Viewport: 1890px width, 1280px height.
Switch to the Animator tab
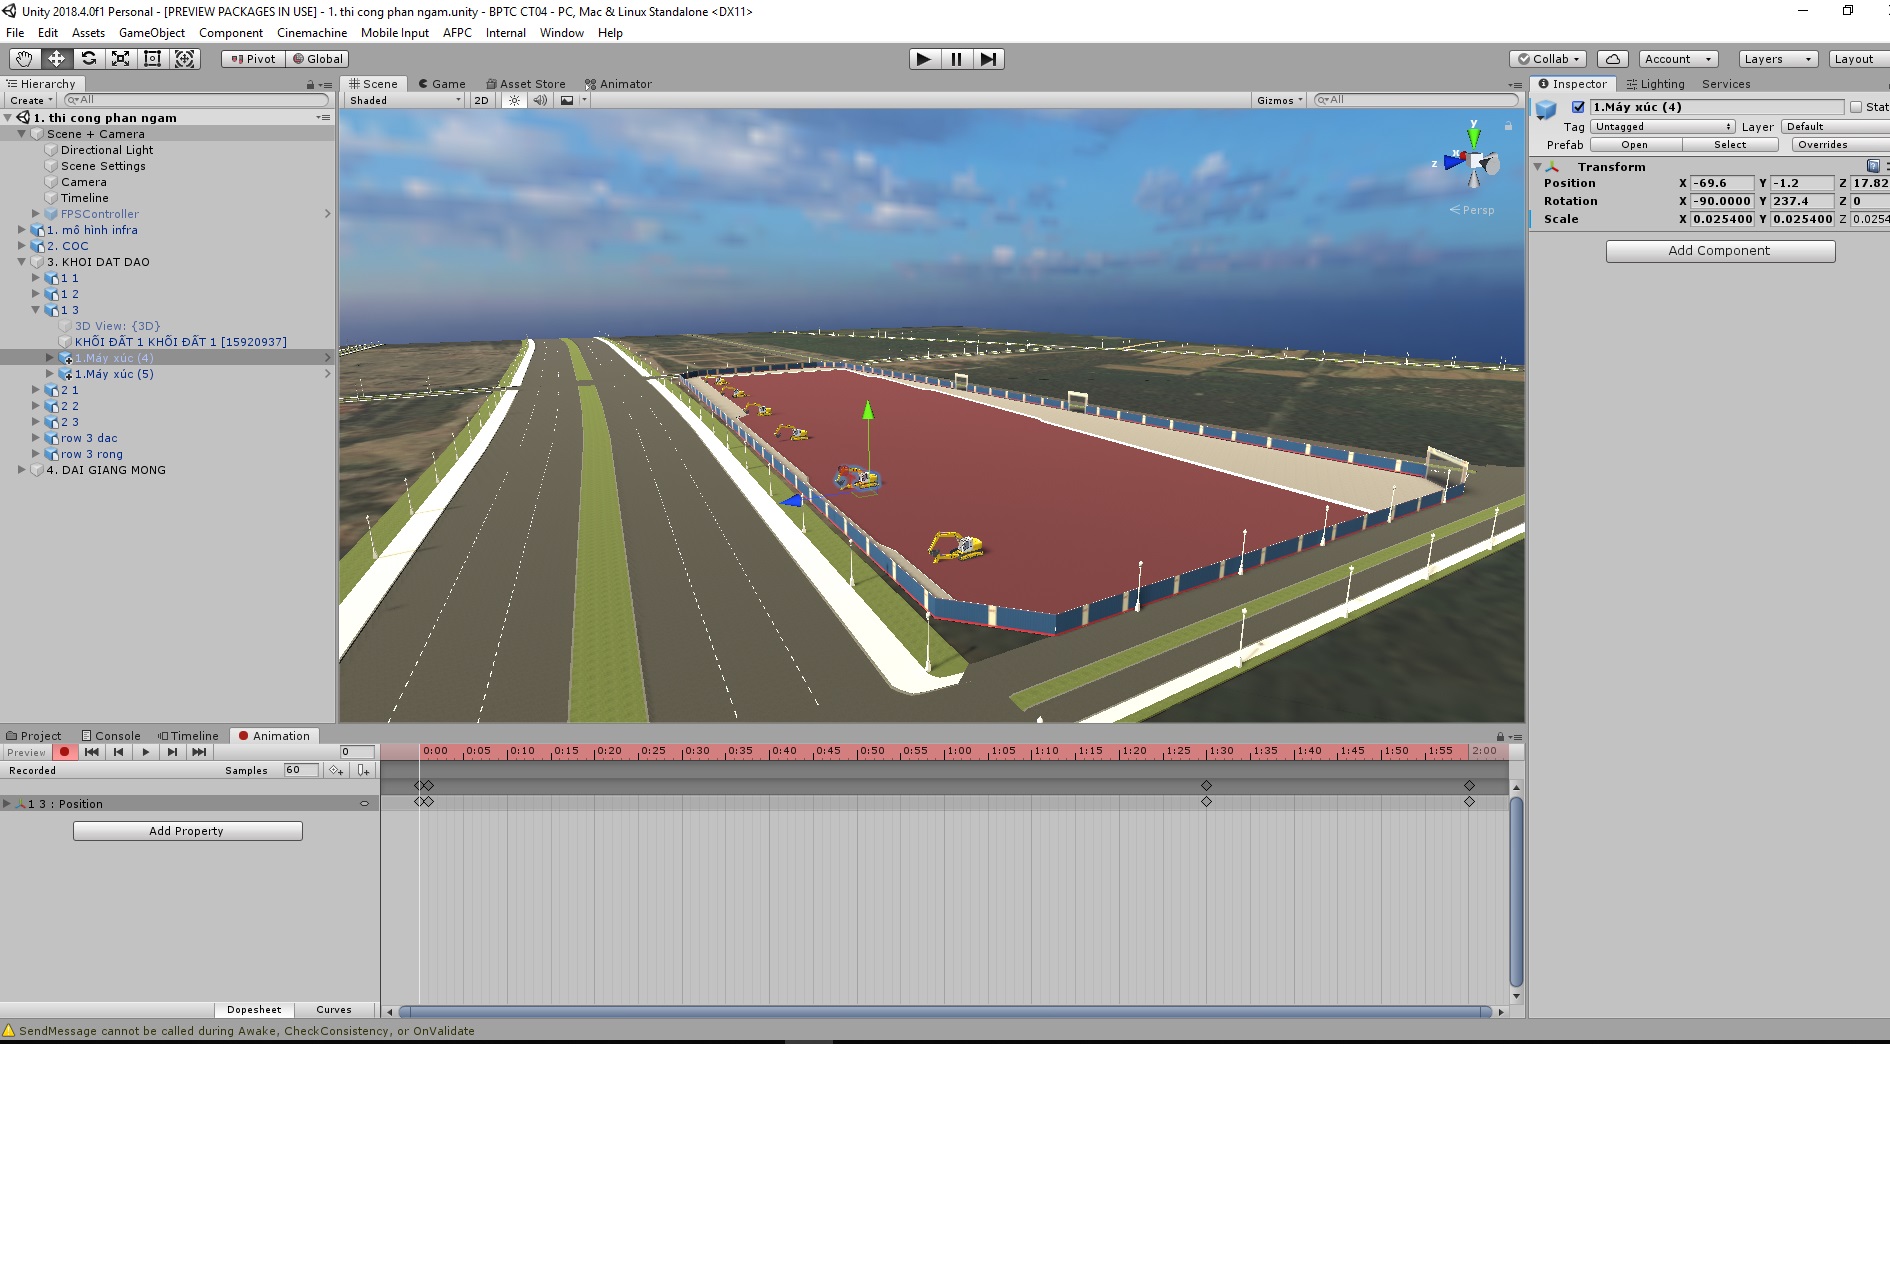(x=618, y=84)
